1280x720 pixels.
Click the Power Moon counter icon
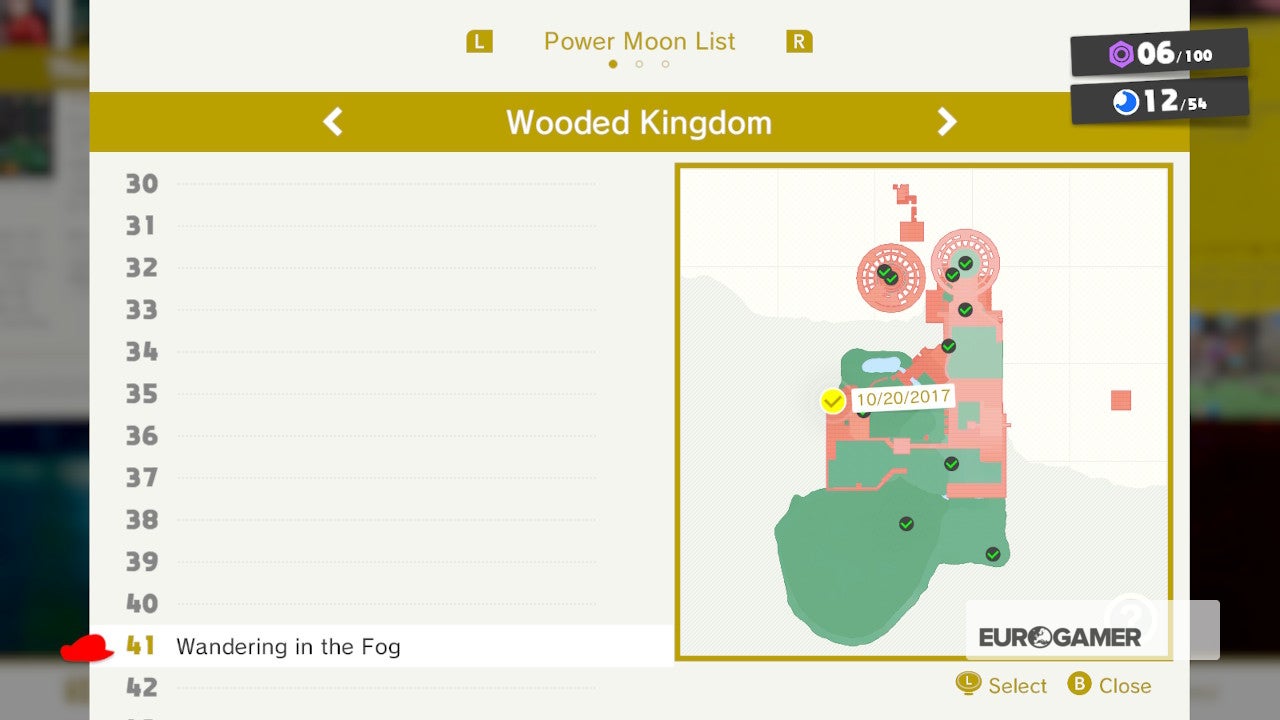coord(1126,102)
